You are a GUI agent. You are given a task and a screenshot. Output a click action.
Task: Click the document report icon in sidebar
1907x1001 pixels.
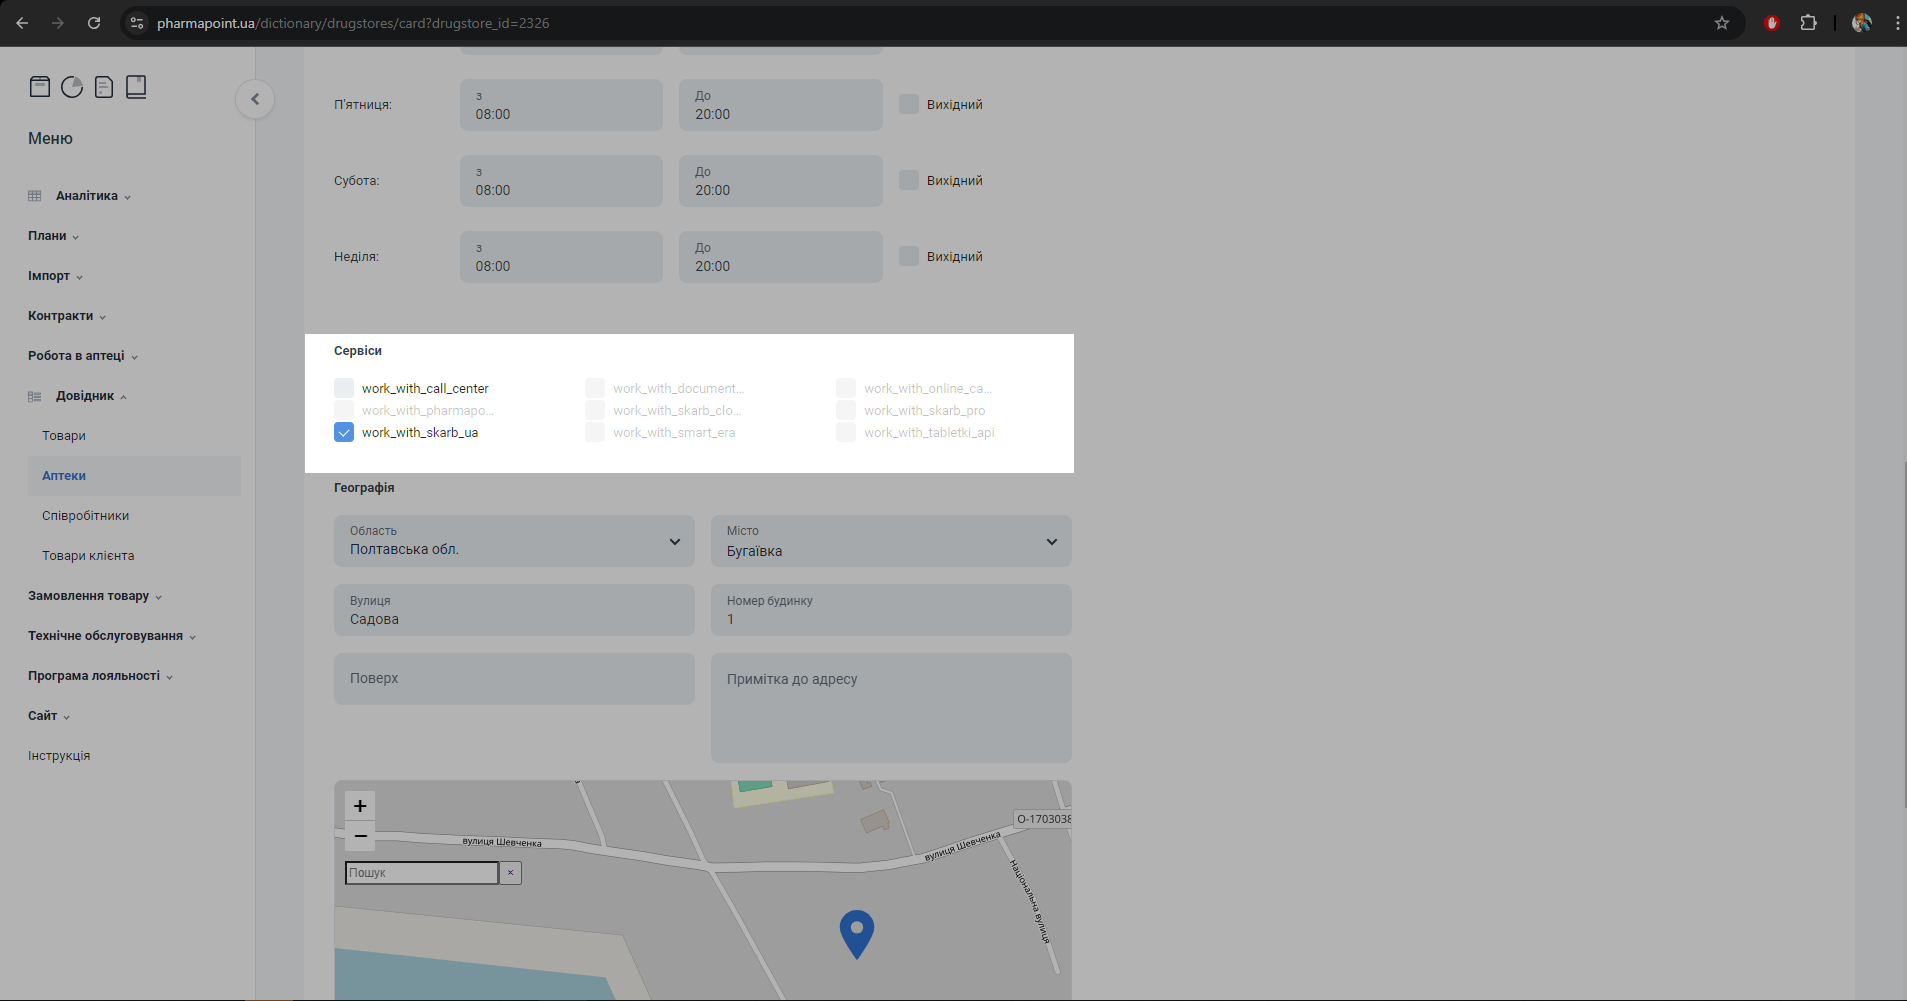coord(104,87)
